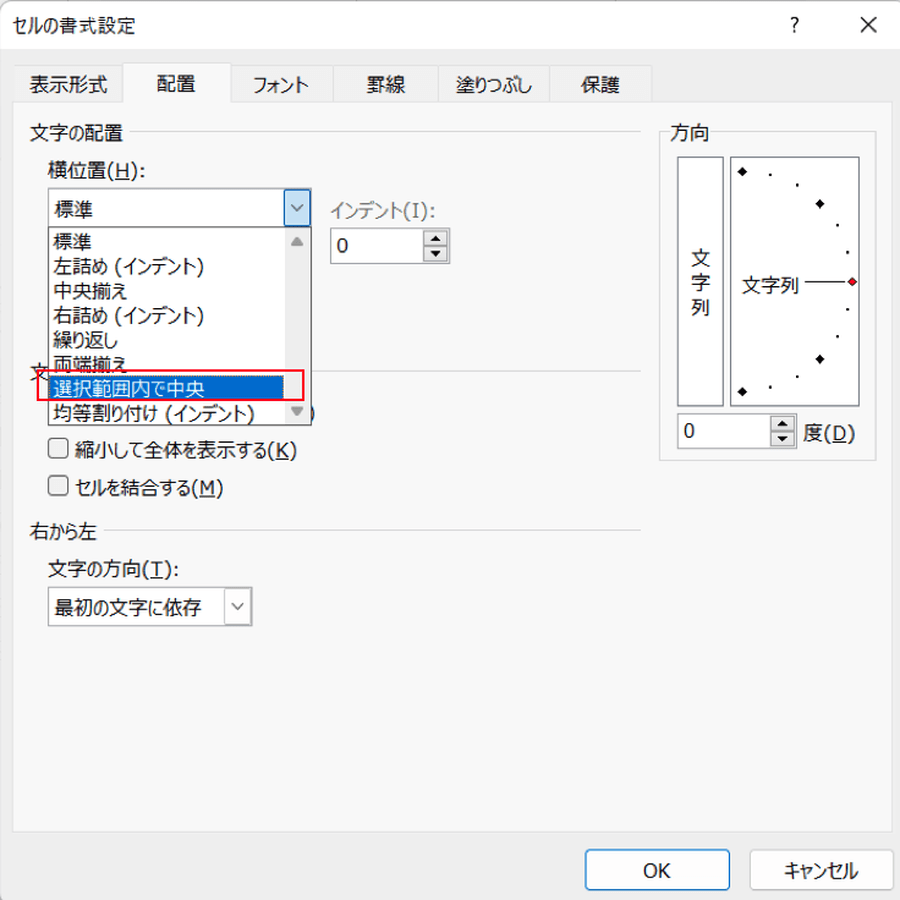This screenshot has height=900, width=900.
Task: Enable 縮小して全体を表示する checkbox
Action: 58,448
